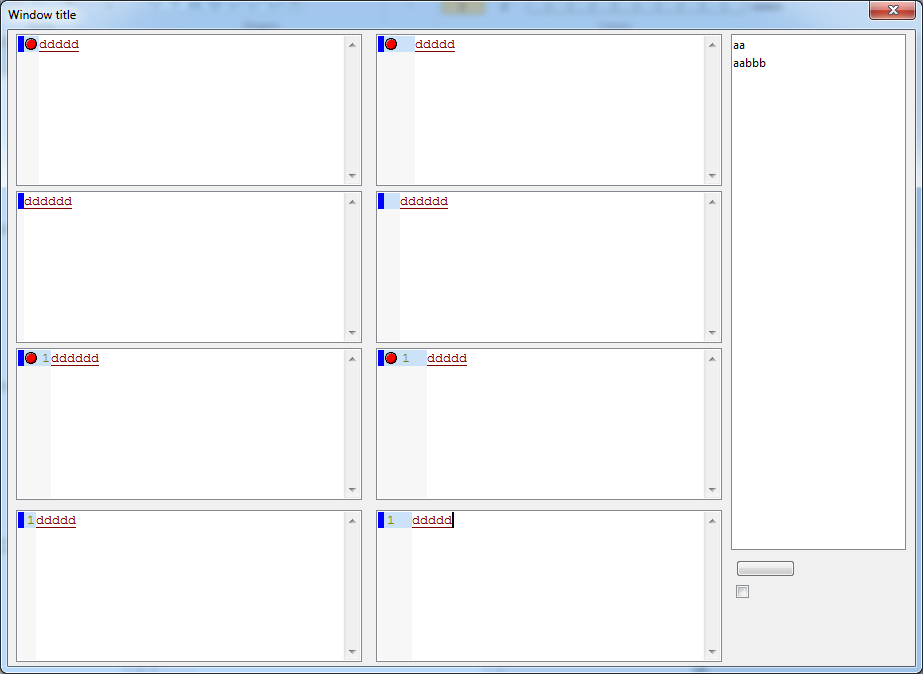Screen dimensions: 923x674
Task: Toggle red breakpoint in third-row right editor
Action: pyautogui.click(x=391, y=358)
